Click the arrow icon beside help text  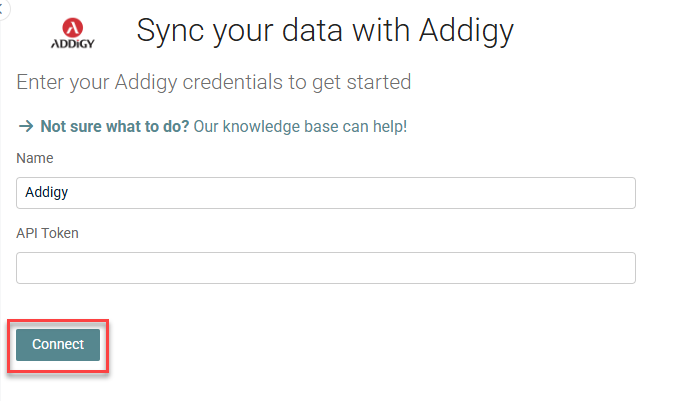click(26, 127)
